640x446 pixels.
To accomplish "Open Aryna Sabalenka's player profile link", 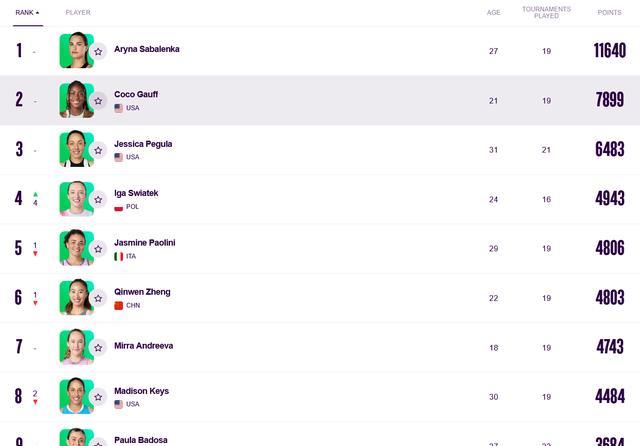I will (x=147, y=49).
